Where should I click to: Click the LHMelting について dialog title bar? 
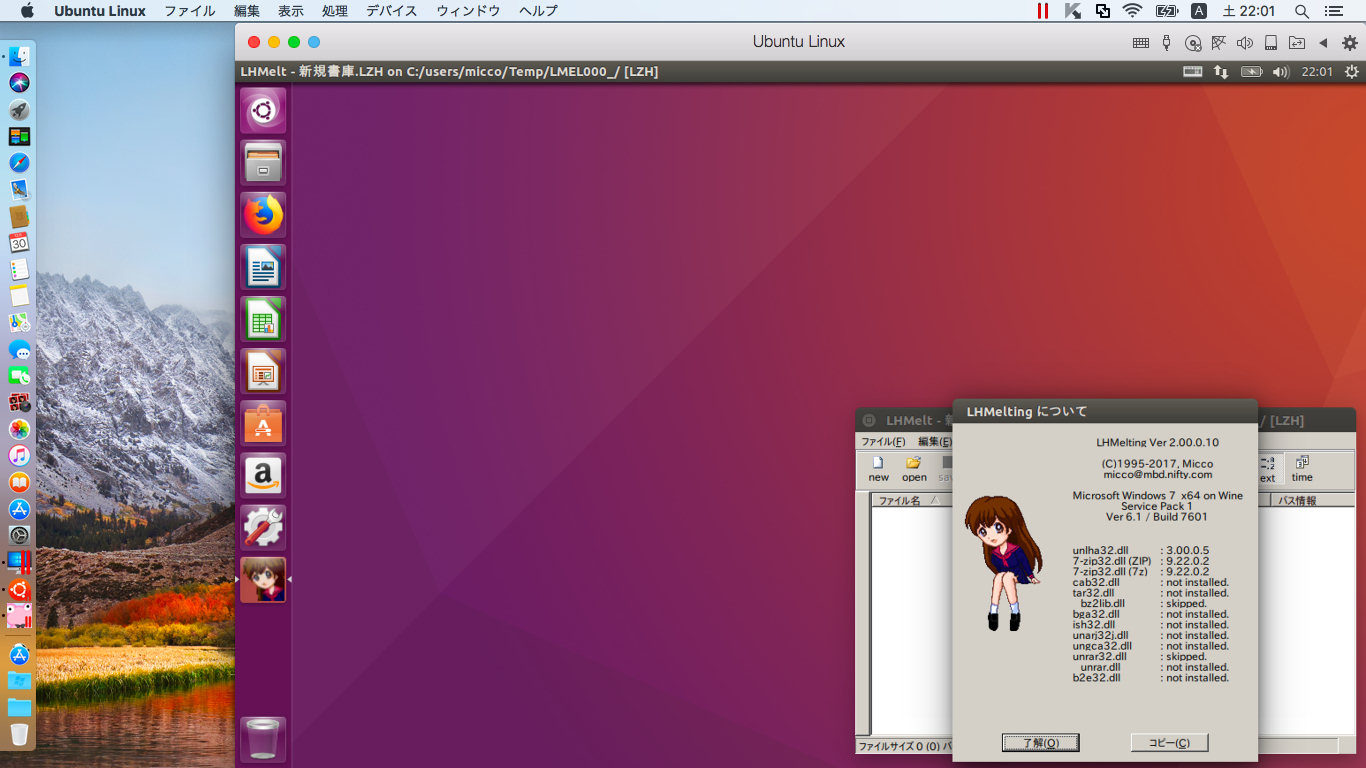(1105, 411)
